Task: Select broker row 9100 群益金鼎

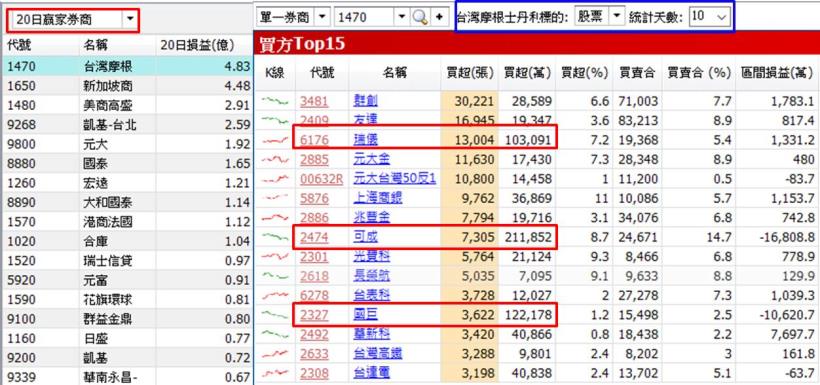Action: [x=128, y=319]
